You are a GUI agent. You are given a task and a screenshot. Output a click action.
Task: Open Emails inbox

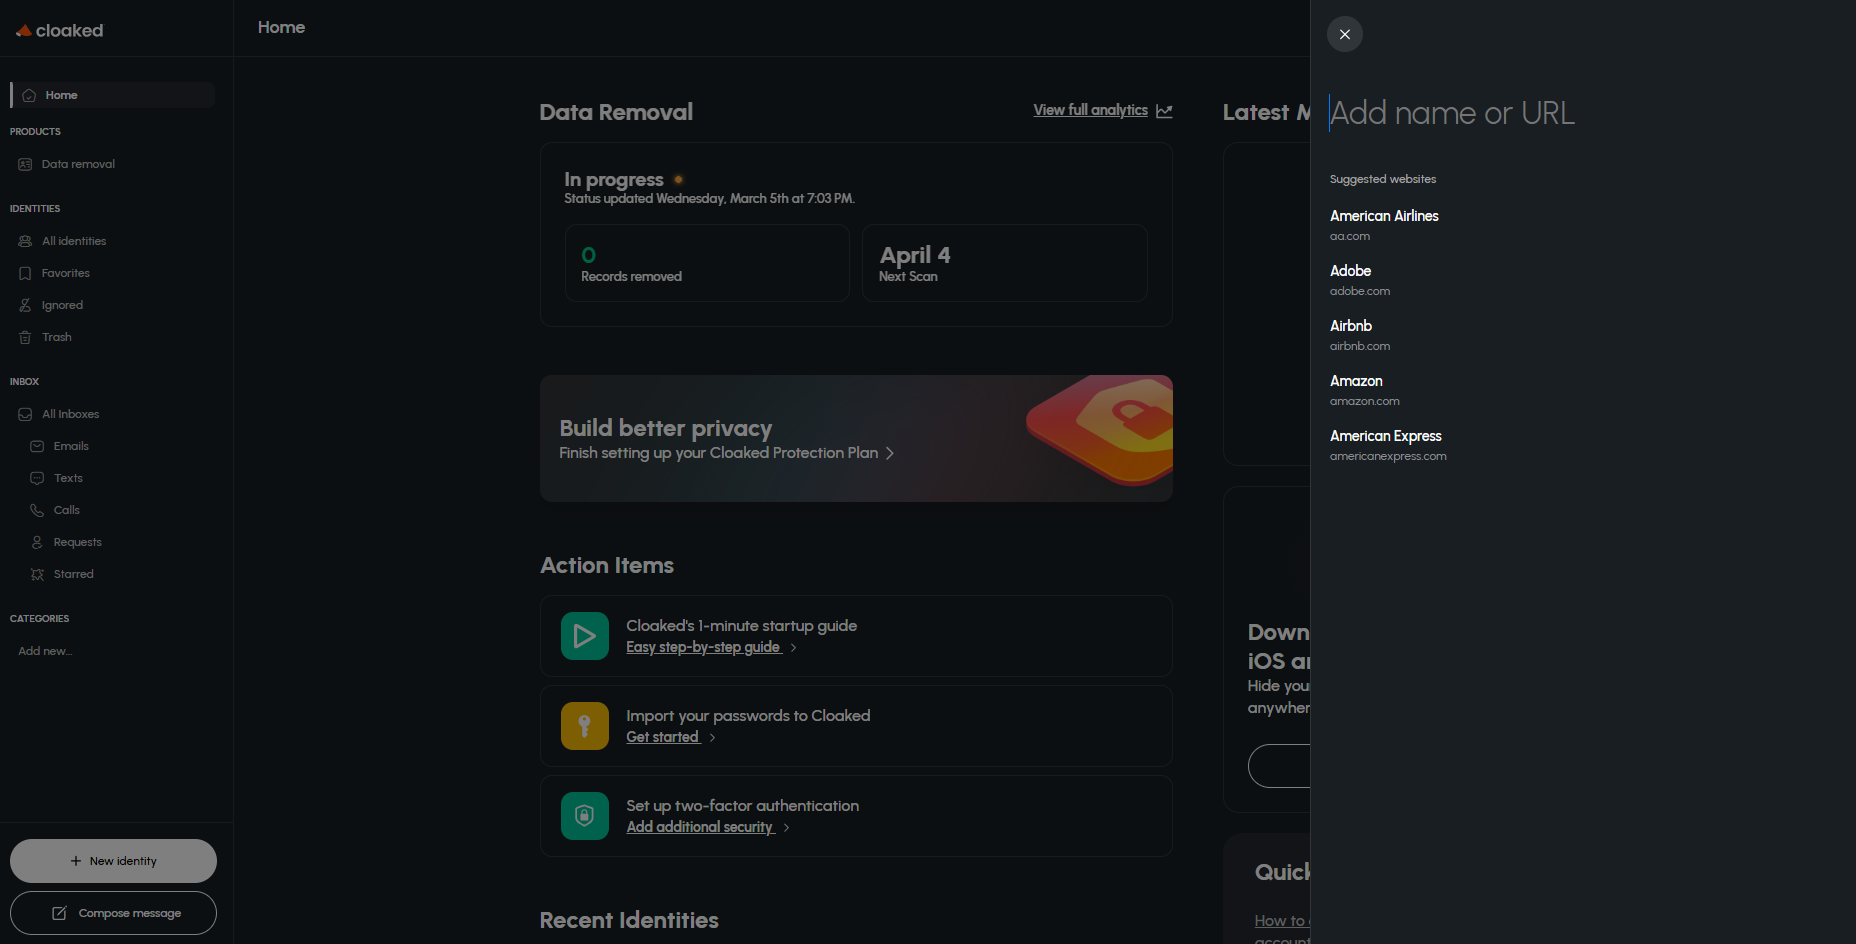pos(71,446)
